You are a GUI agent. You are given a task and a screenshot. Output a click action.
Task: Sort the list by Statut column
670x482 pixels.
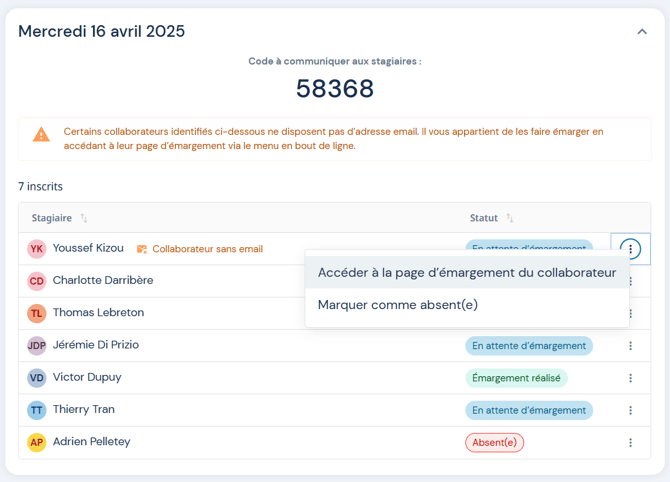509,218
